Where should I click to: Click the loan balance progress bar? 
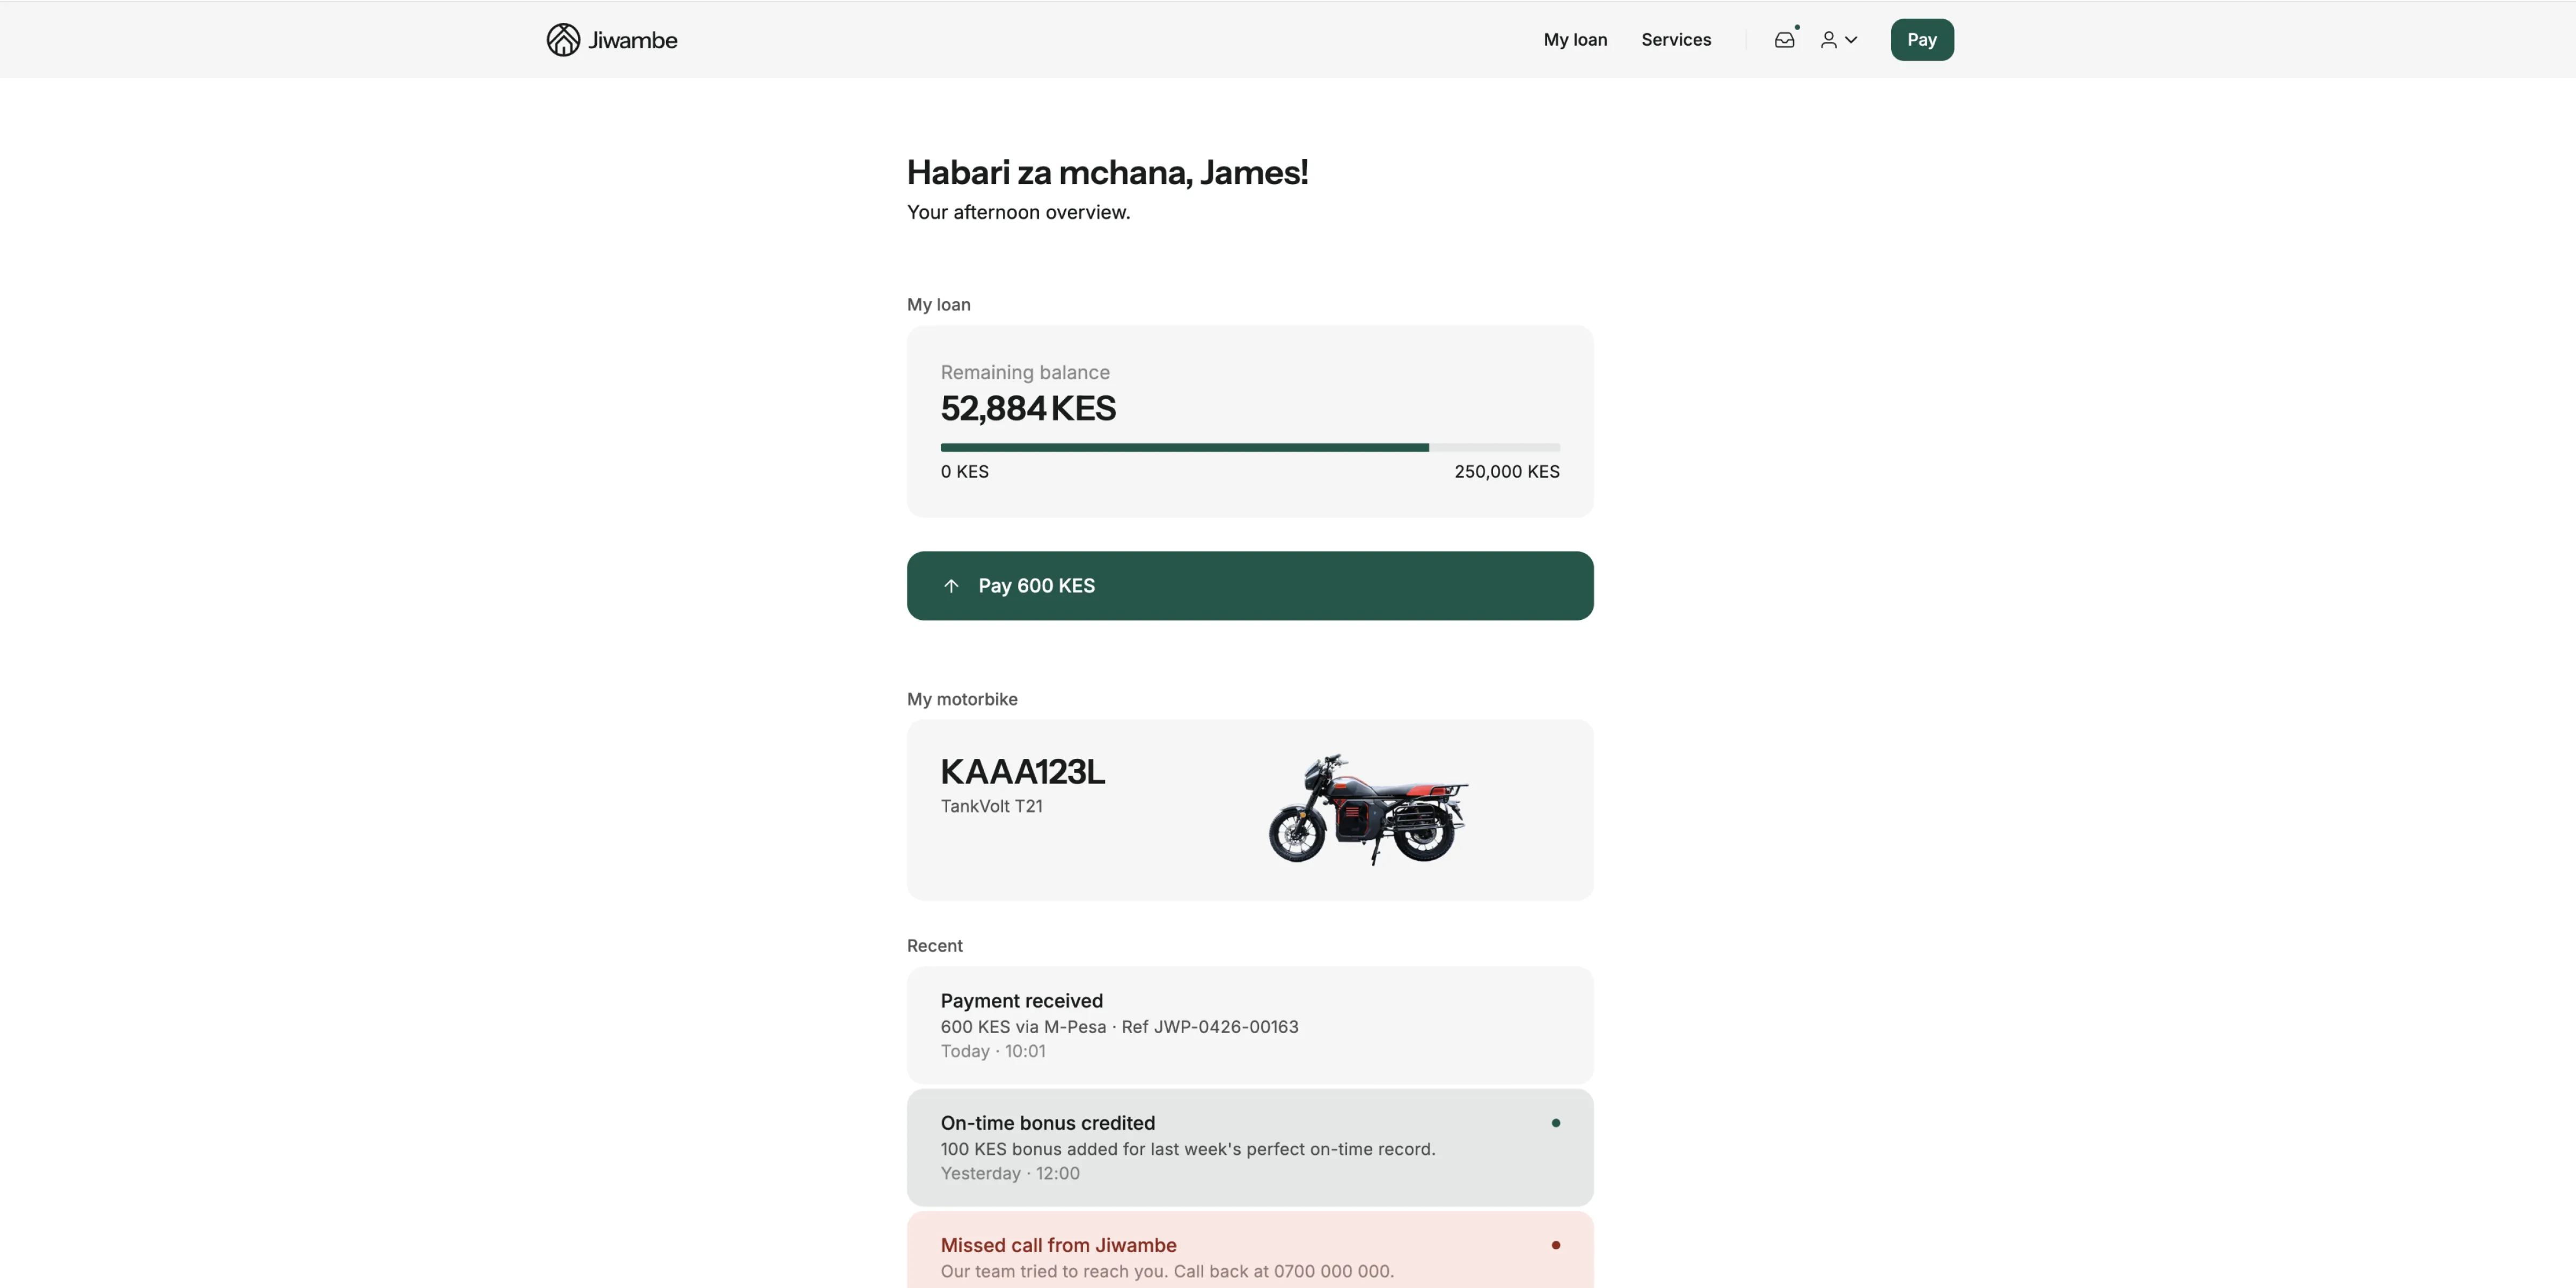point(1250,447)
